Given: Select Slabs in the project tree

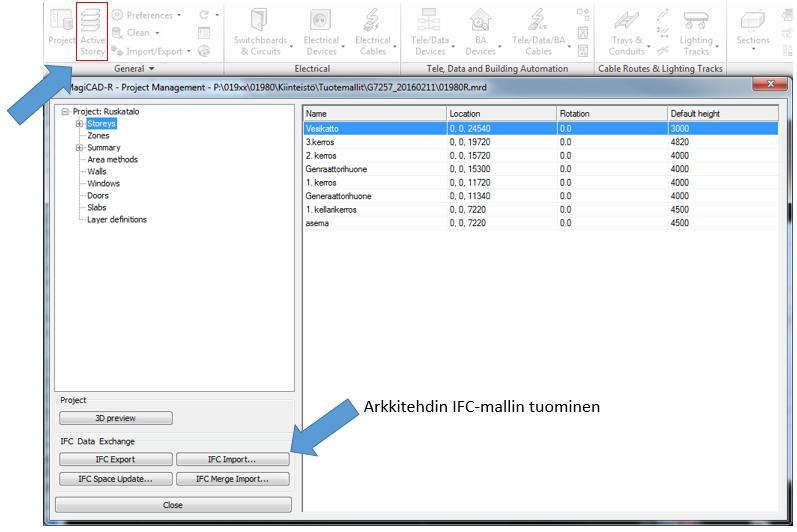Looking at the screenshot, I should [x=97, y=207].
